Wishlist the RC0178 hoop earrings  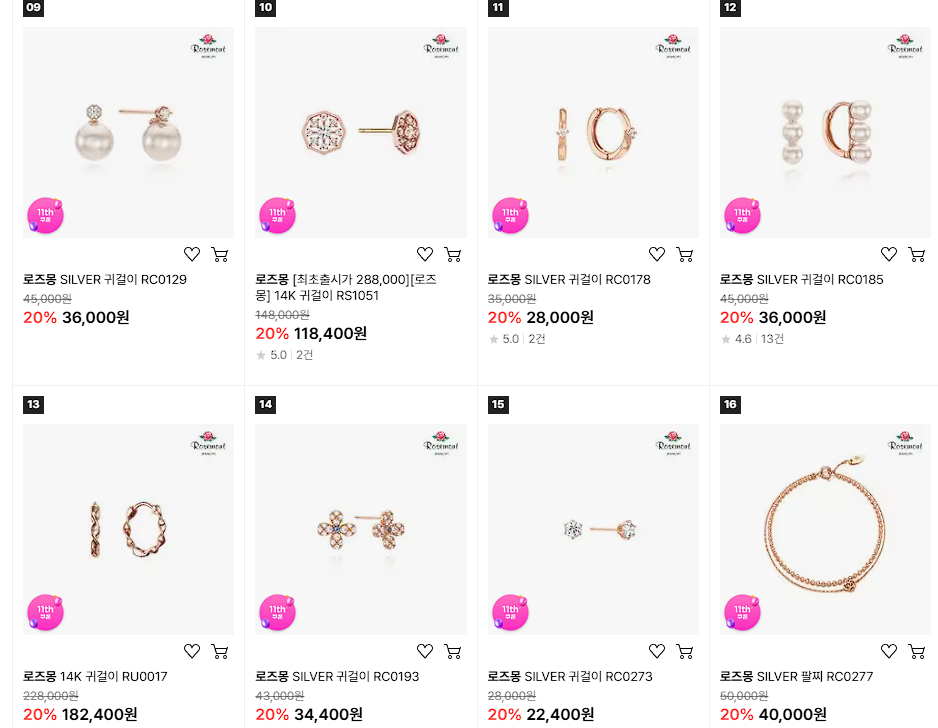coord(657,254)
